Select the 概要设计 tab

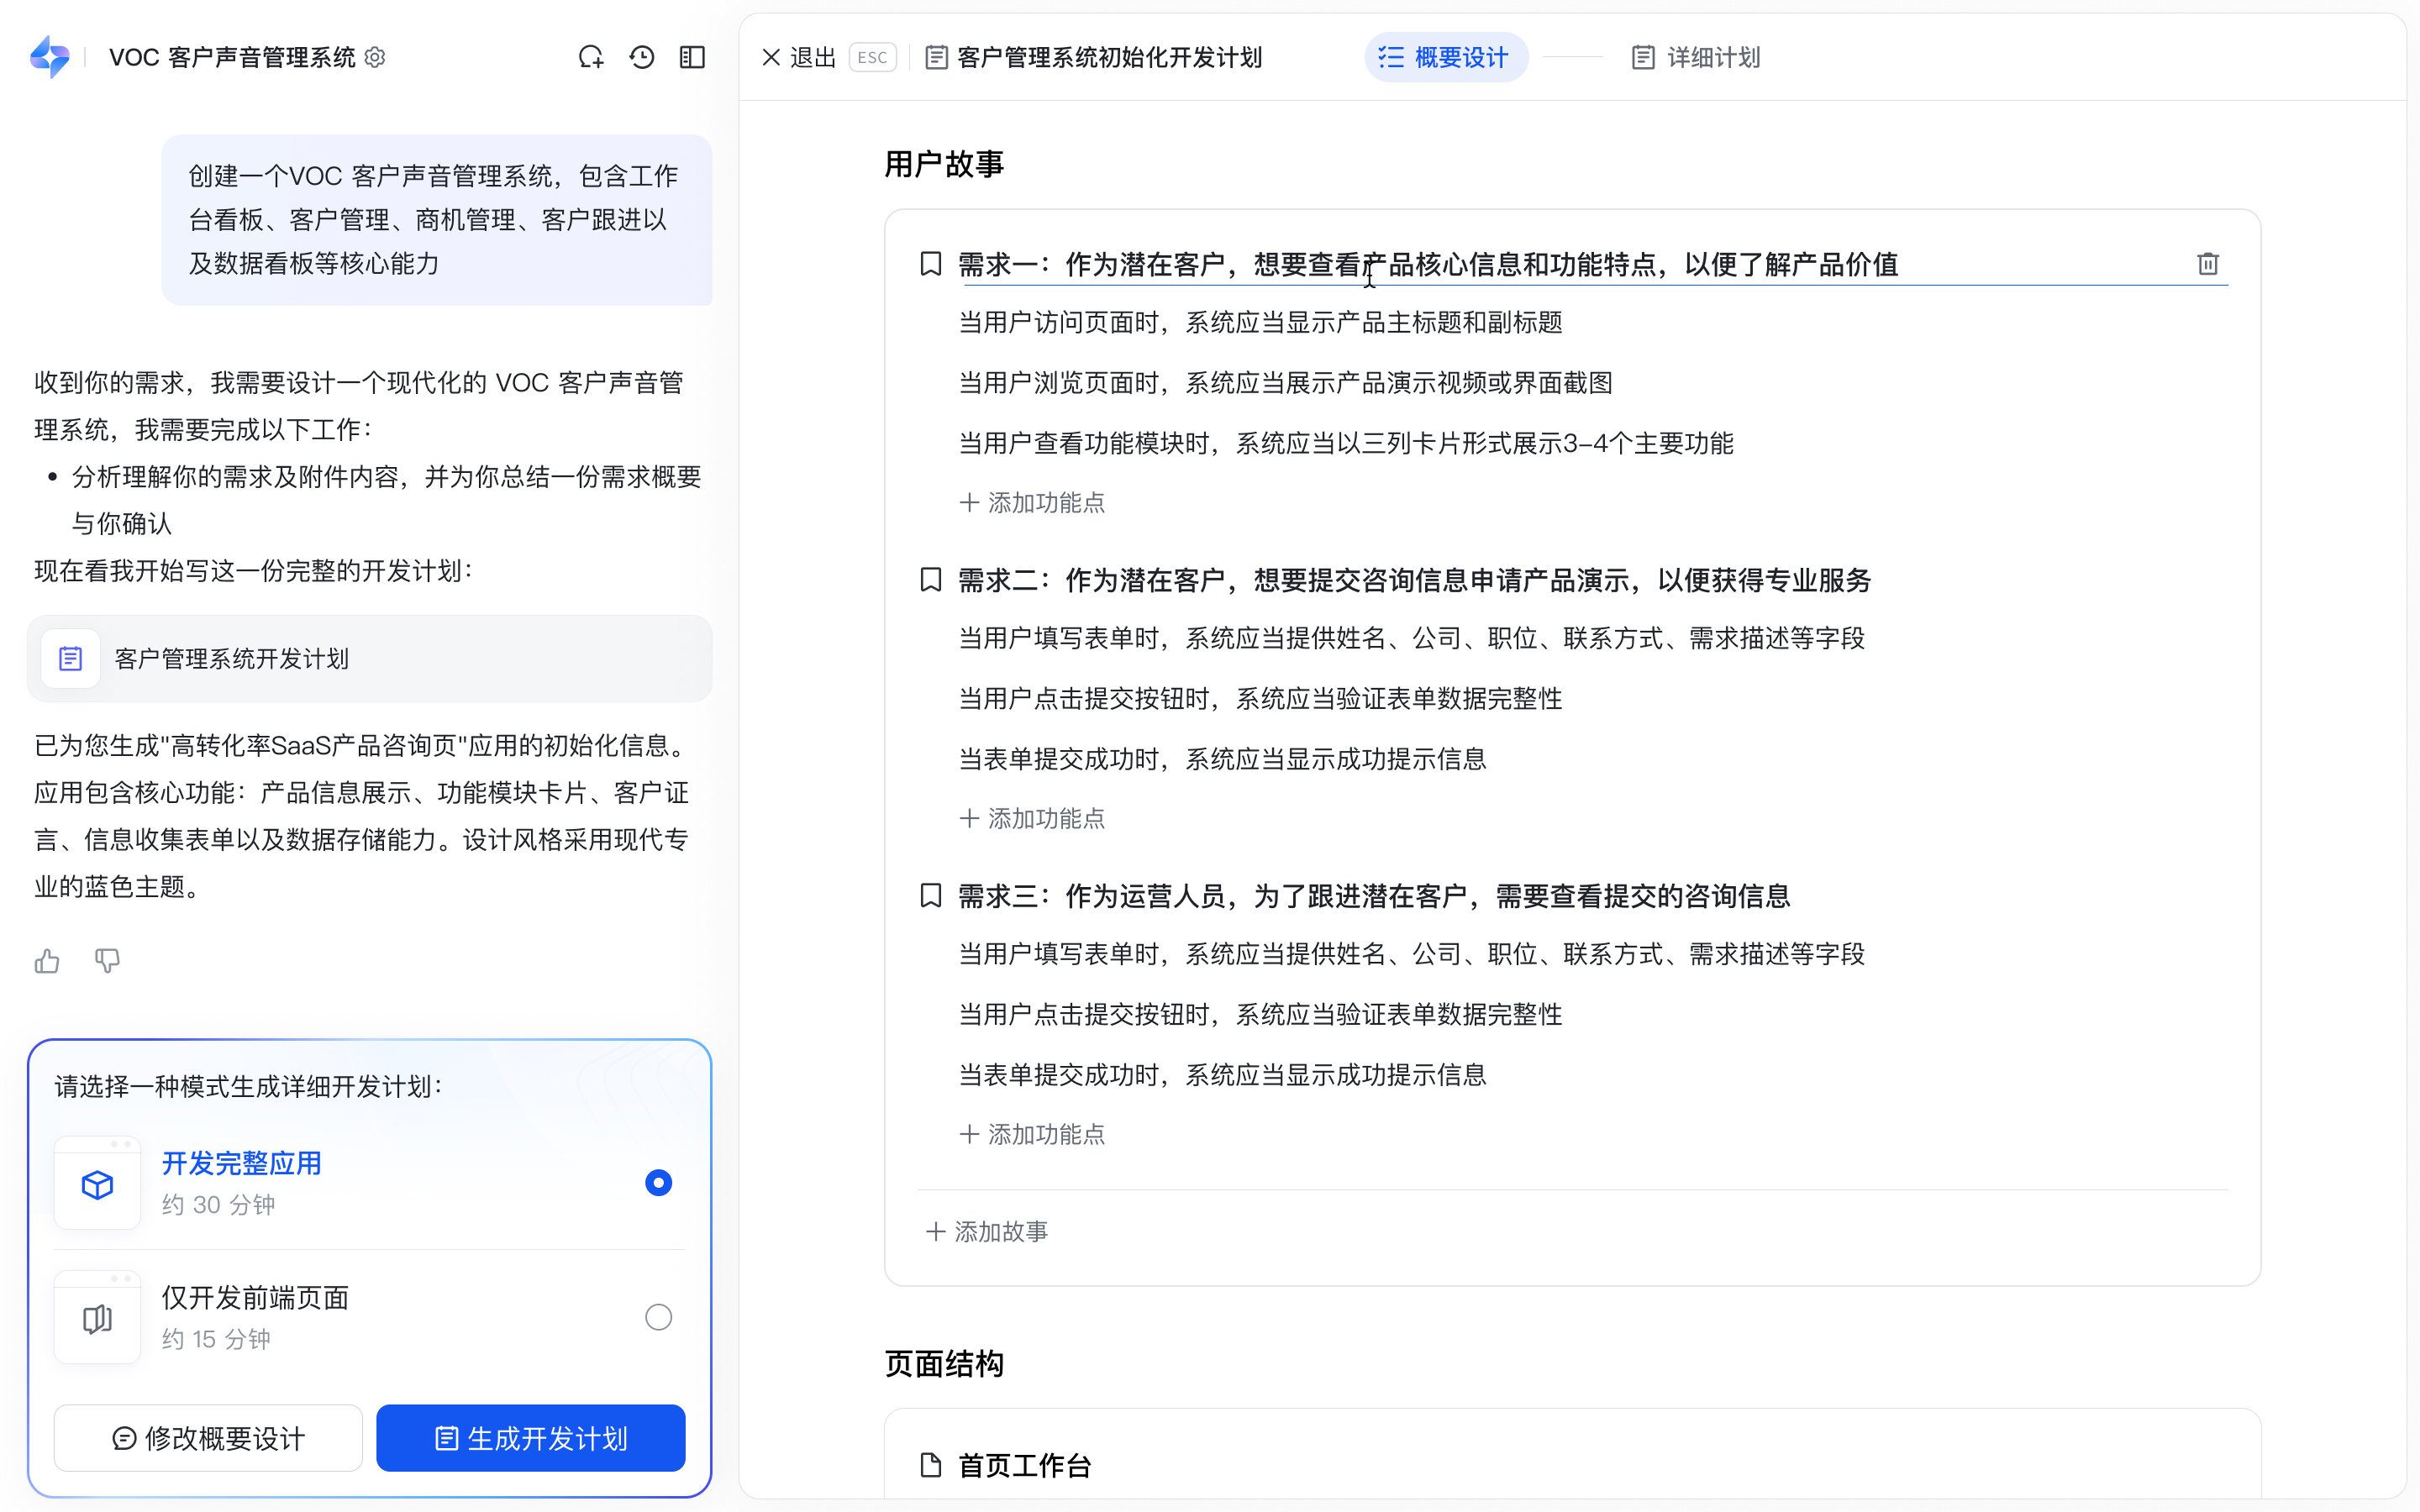pyautogui.click(x=1445, y=58)
